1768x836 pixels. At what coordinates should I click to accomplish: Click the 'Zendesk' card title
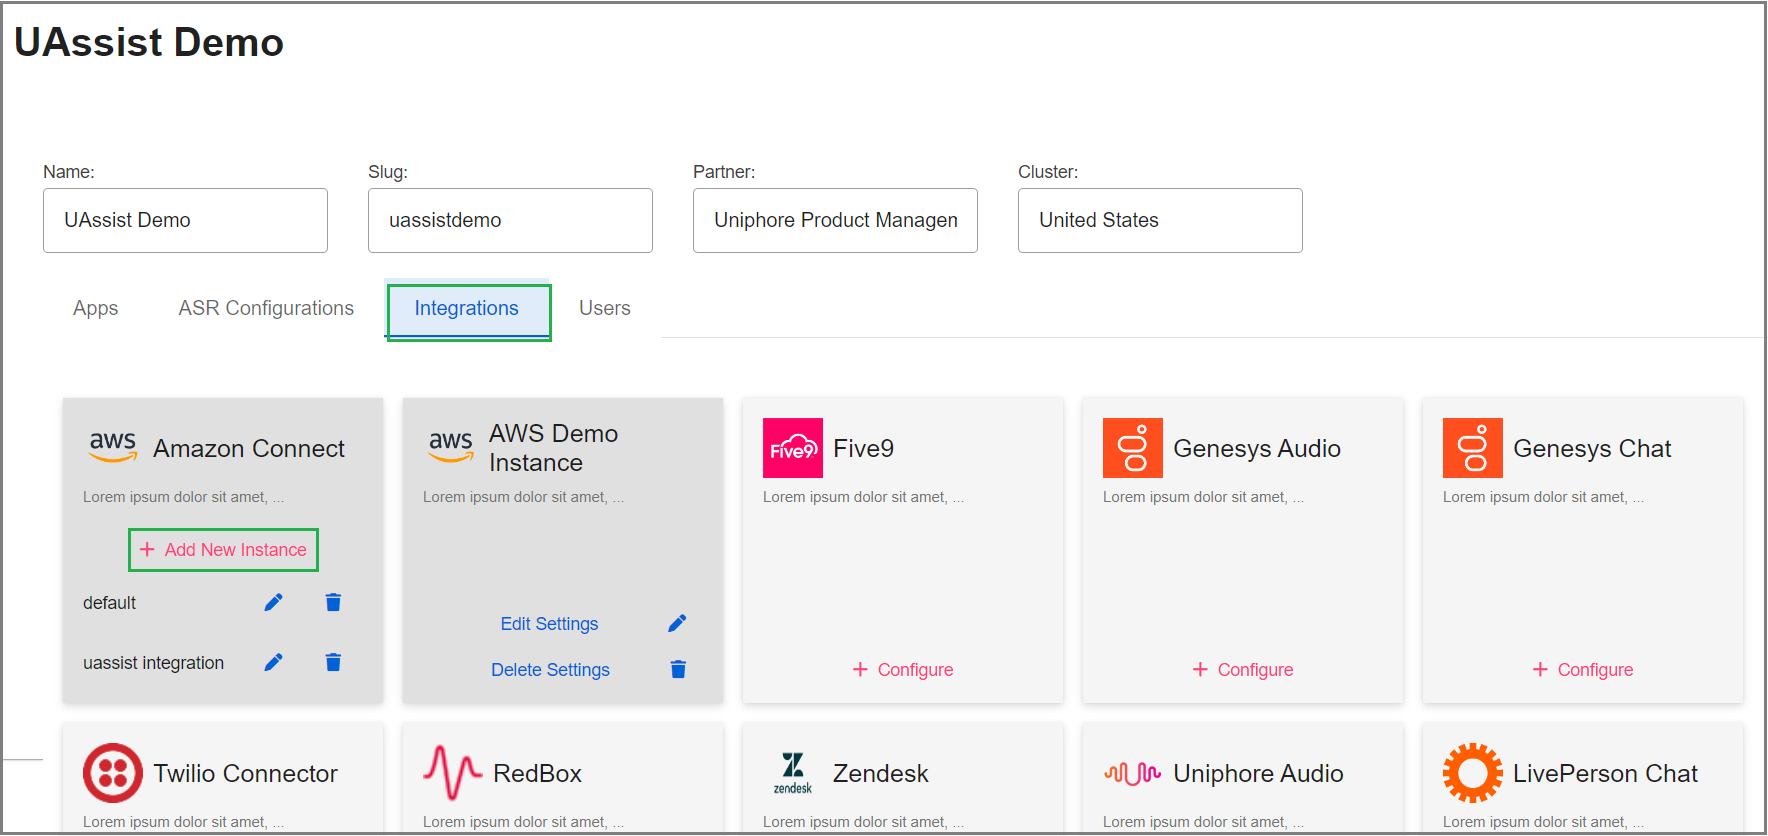click(880, 773)
